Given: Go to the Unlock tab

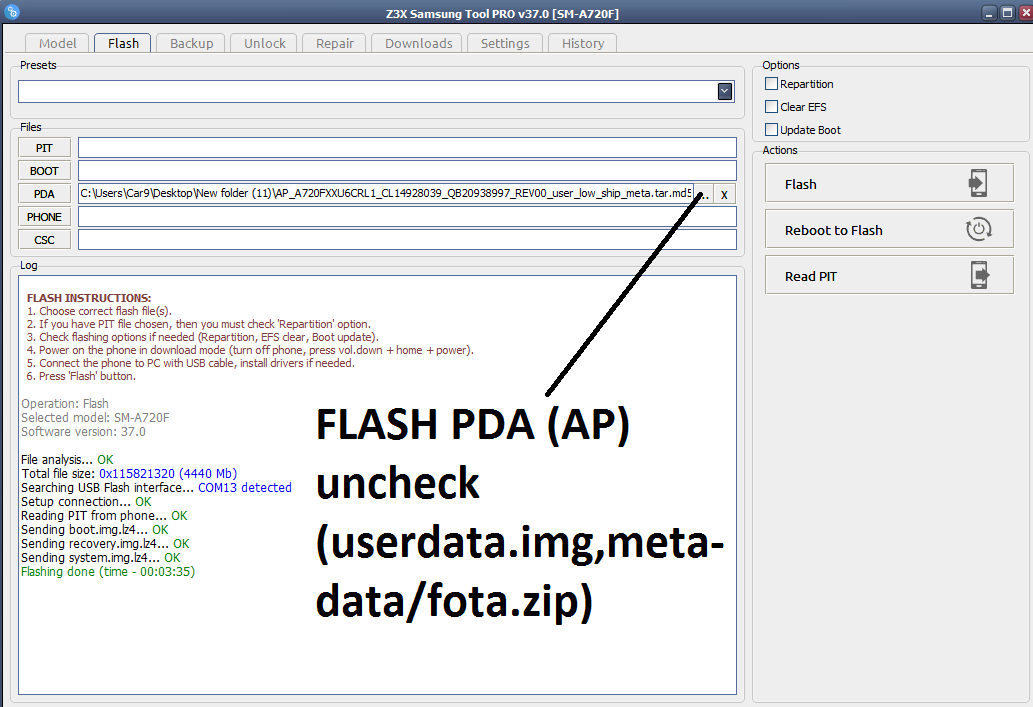Looking at the screenshot, I should pos(265,43).
